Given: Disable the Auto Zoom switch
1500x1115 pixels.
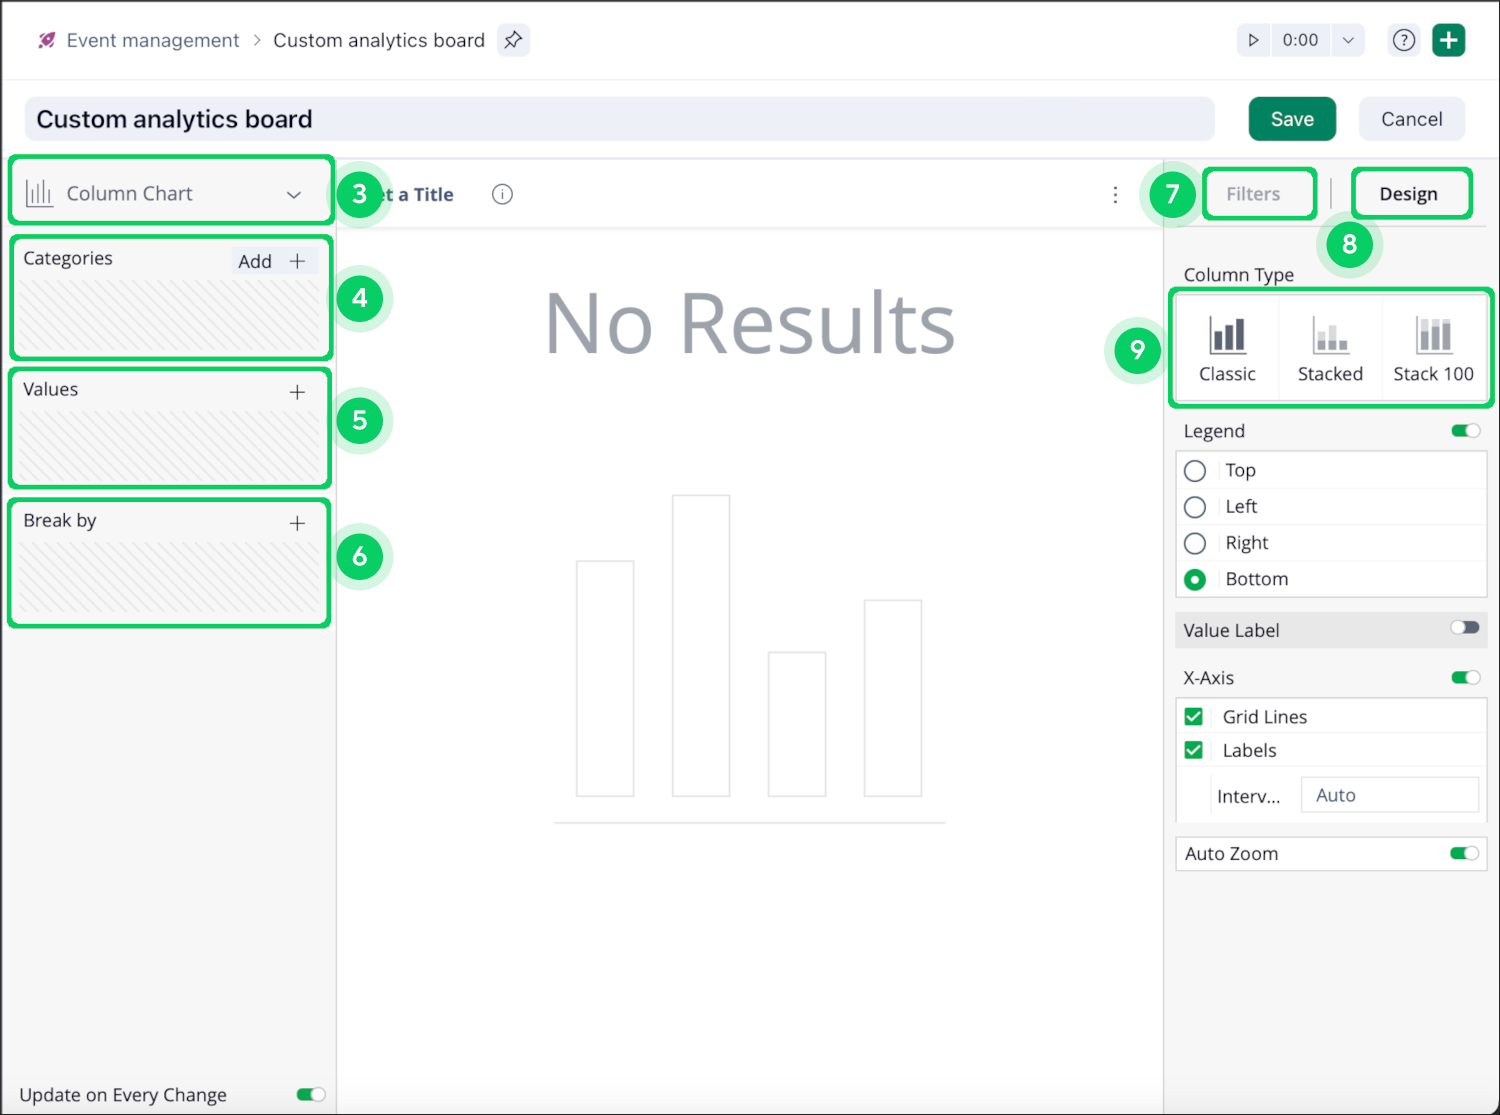Looking at the screenshot, I should pos(1465,853).
